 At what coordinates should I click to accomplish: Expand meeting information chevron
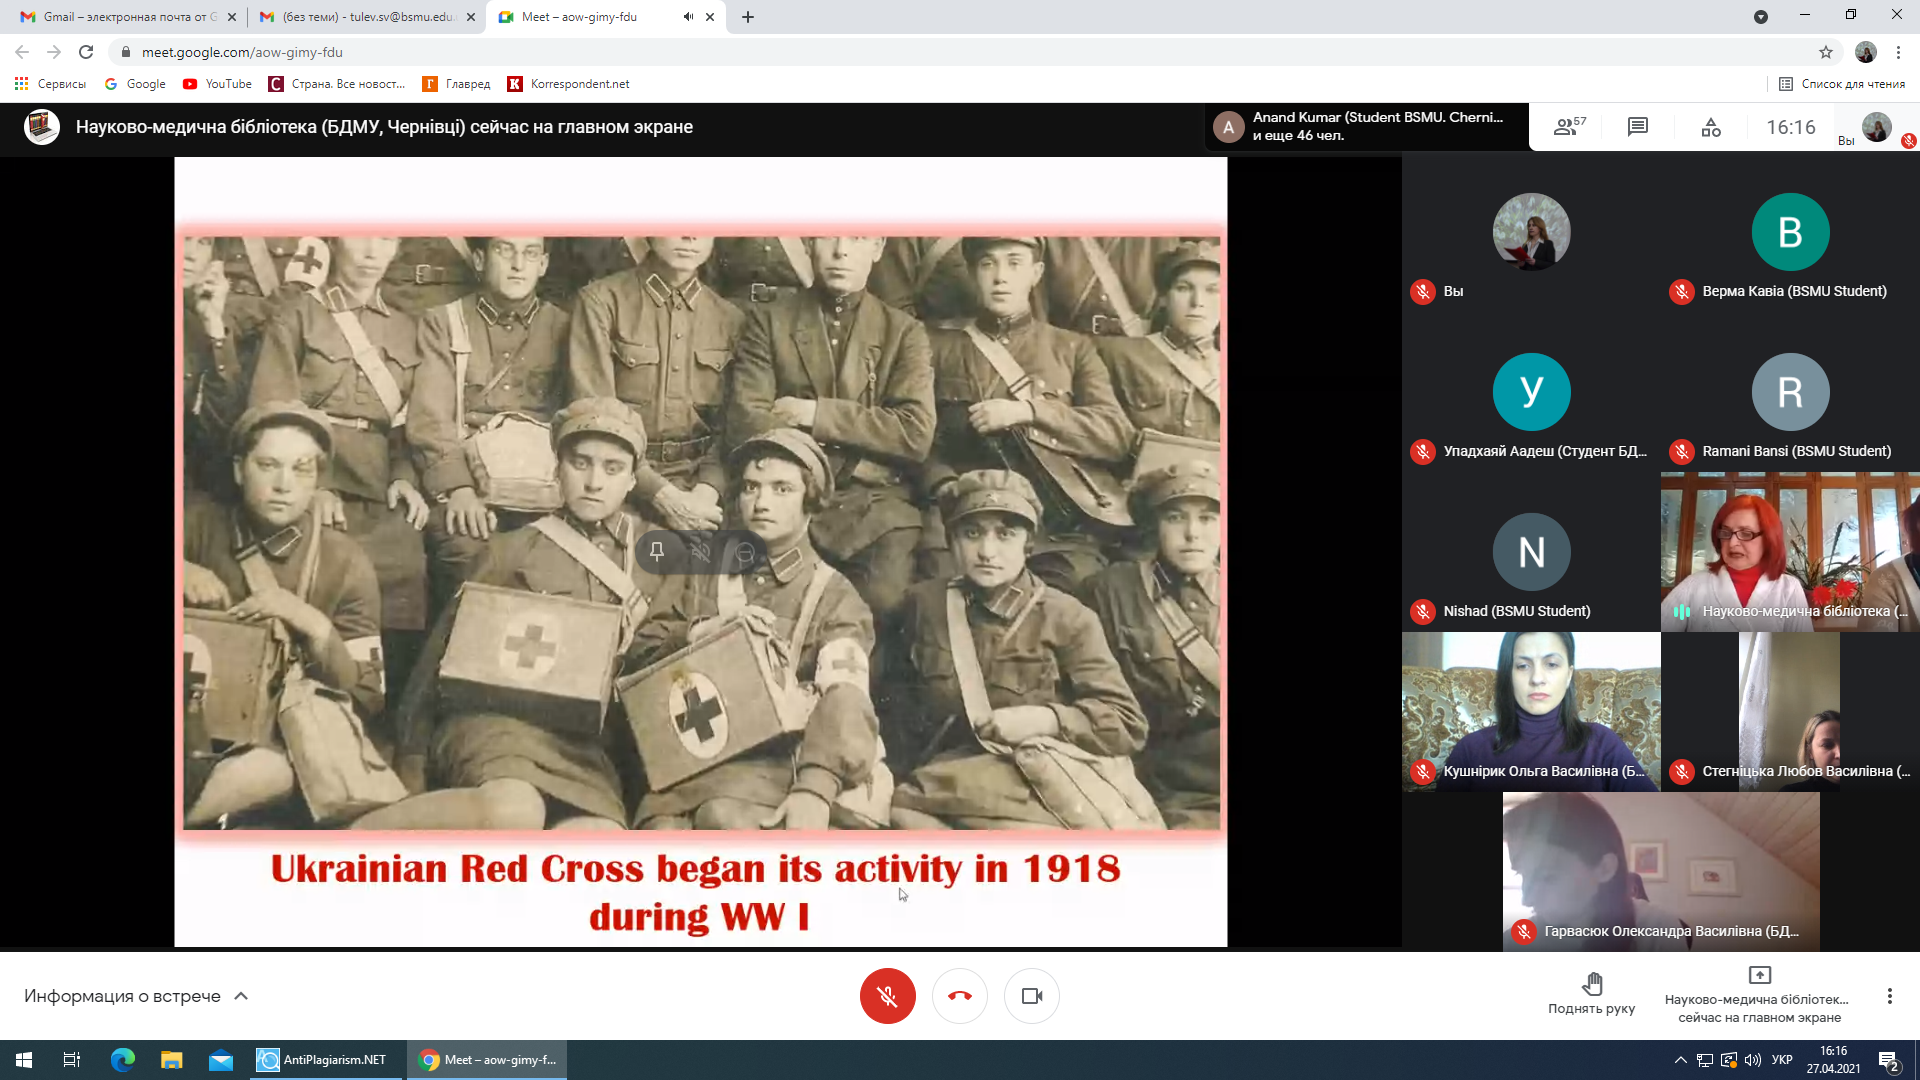coord(241,996)
